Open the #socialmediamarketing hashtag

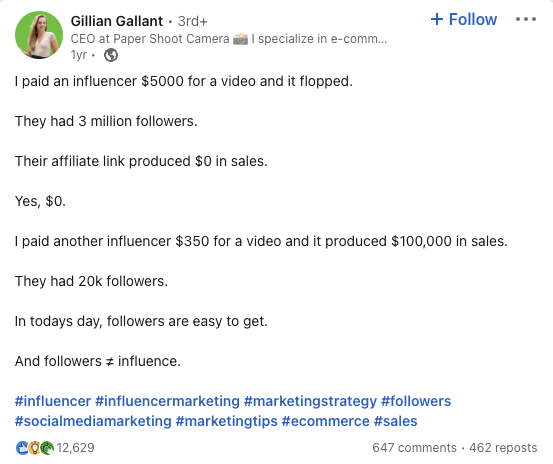pos(93,421)
